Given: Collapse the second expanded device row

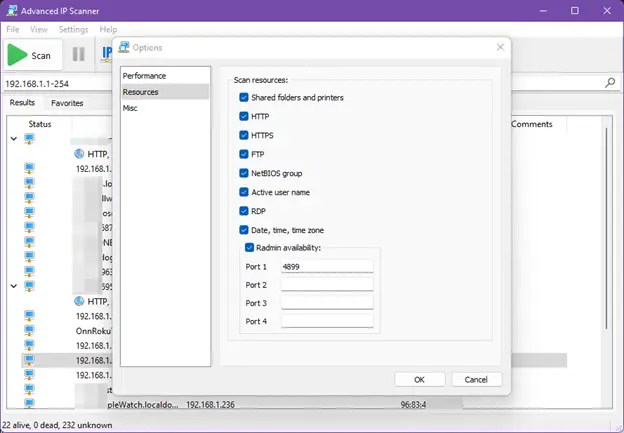Looking at the screenshot, I should [14, 286].
